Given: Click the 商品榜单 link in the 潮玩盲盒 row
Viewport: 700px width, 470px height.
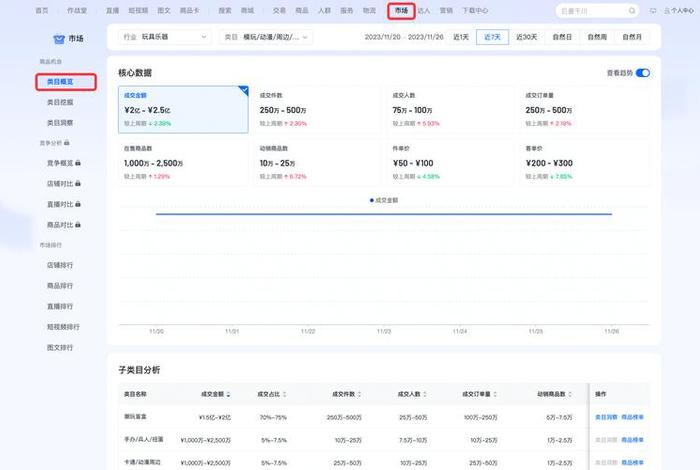Looking at the screenshot, I should pyautogui.click(x=633, y=417).
